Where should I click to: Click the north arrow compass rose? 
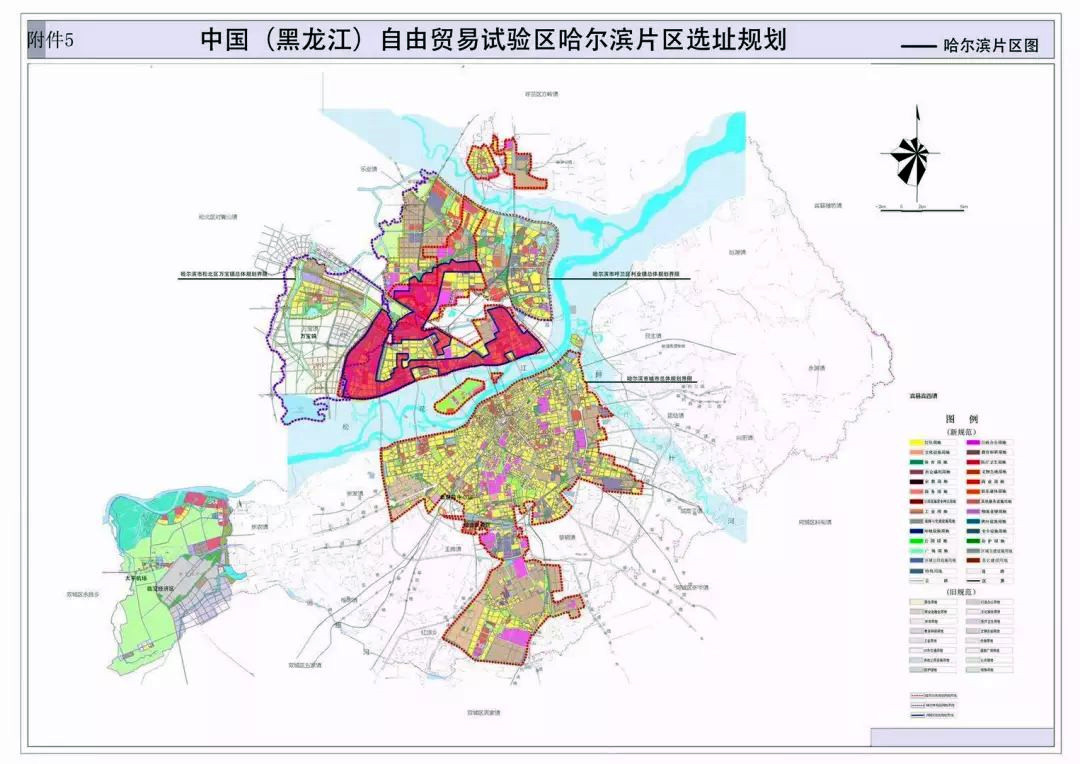908,157
